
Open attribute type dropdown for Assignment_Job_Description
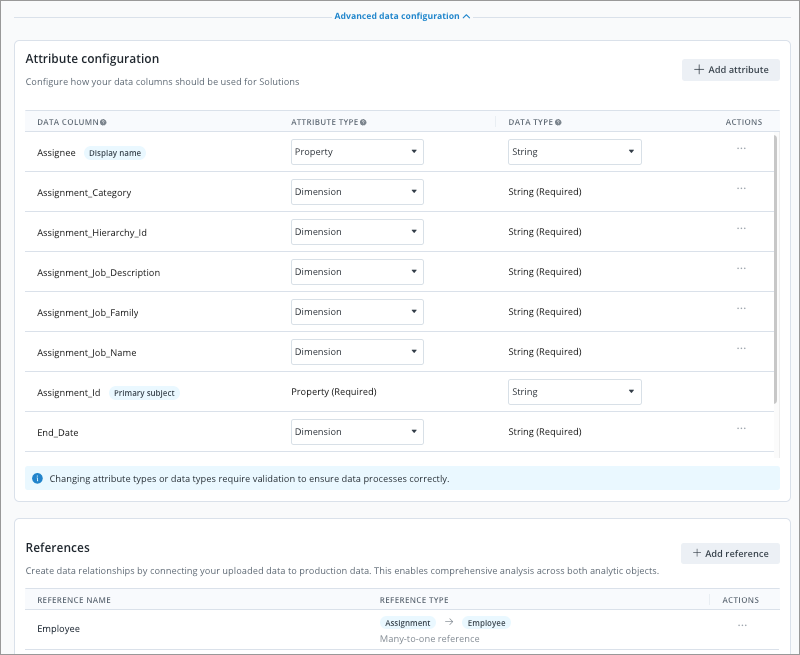coord(357,272)
